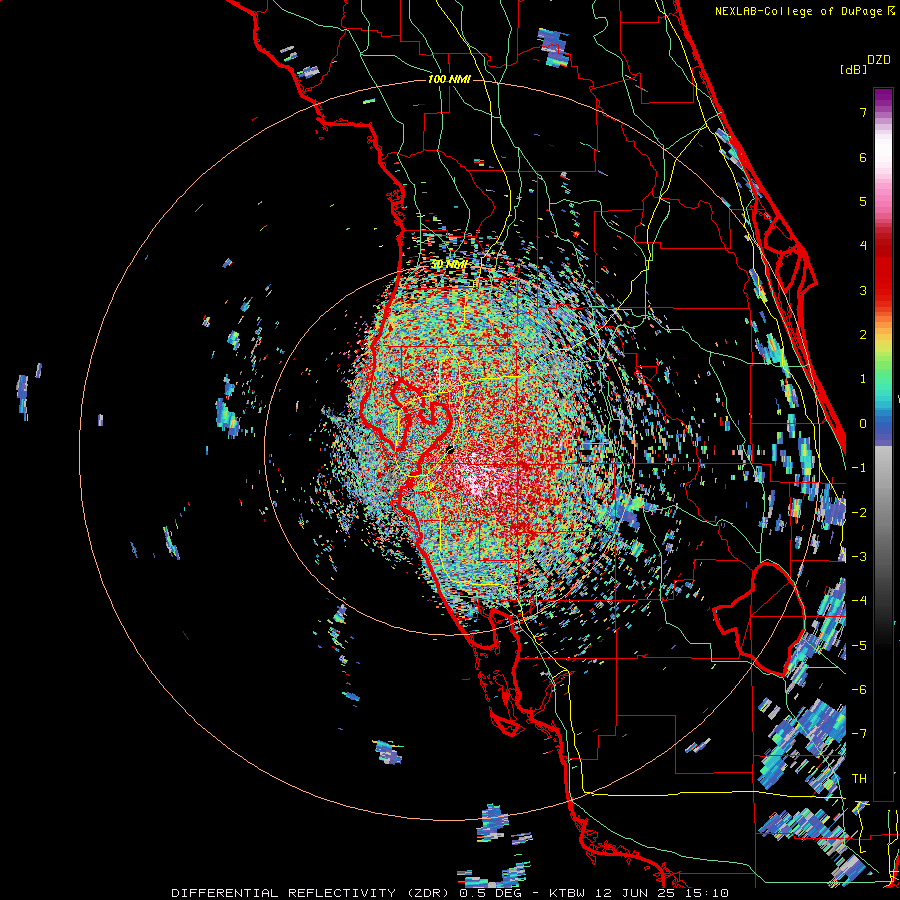Click the DIFFERENTIAL REFLECTIVITY (ZDR) caption text
Image resolution: width=900 pixels, height=900 pixels.
[x=310, y=893]
